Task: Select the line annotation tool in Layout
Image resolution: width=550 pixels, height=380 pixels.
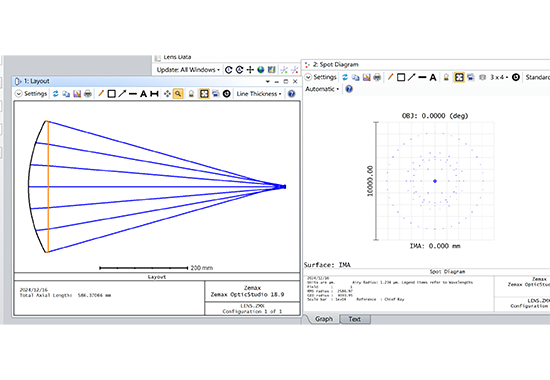Action: tap(133, 94)
